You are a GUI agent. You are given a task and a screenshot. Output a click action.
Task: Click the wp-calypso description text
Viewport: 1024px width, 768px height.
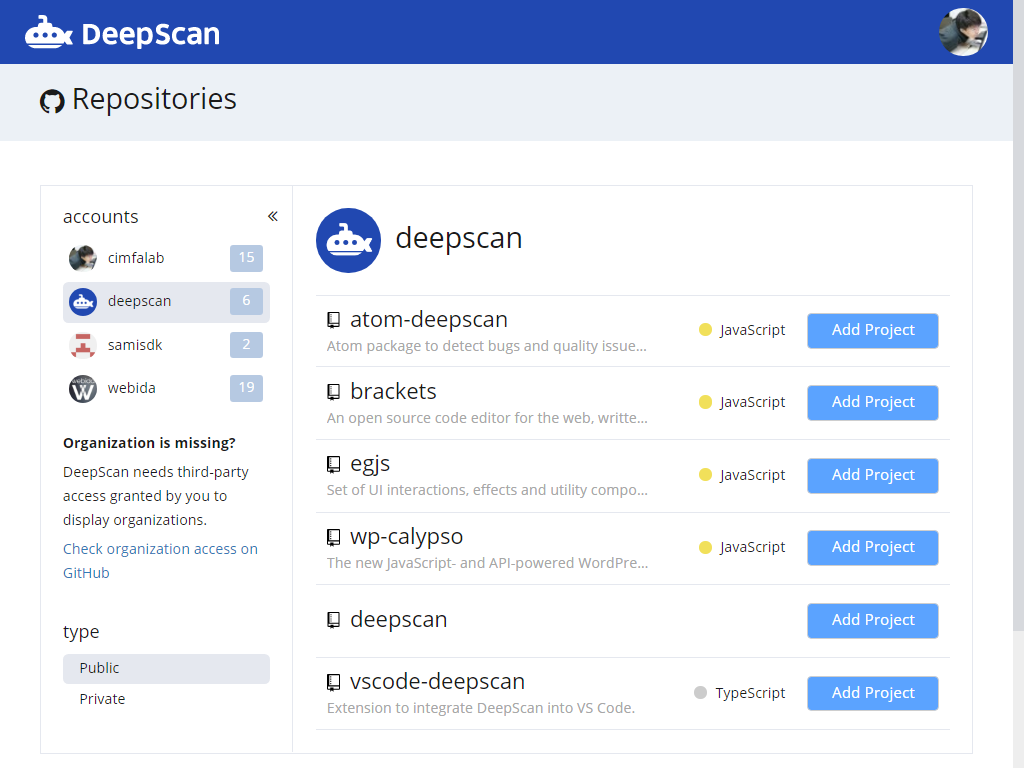click(x=487, y=563)
